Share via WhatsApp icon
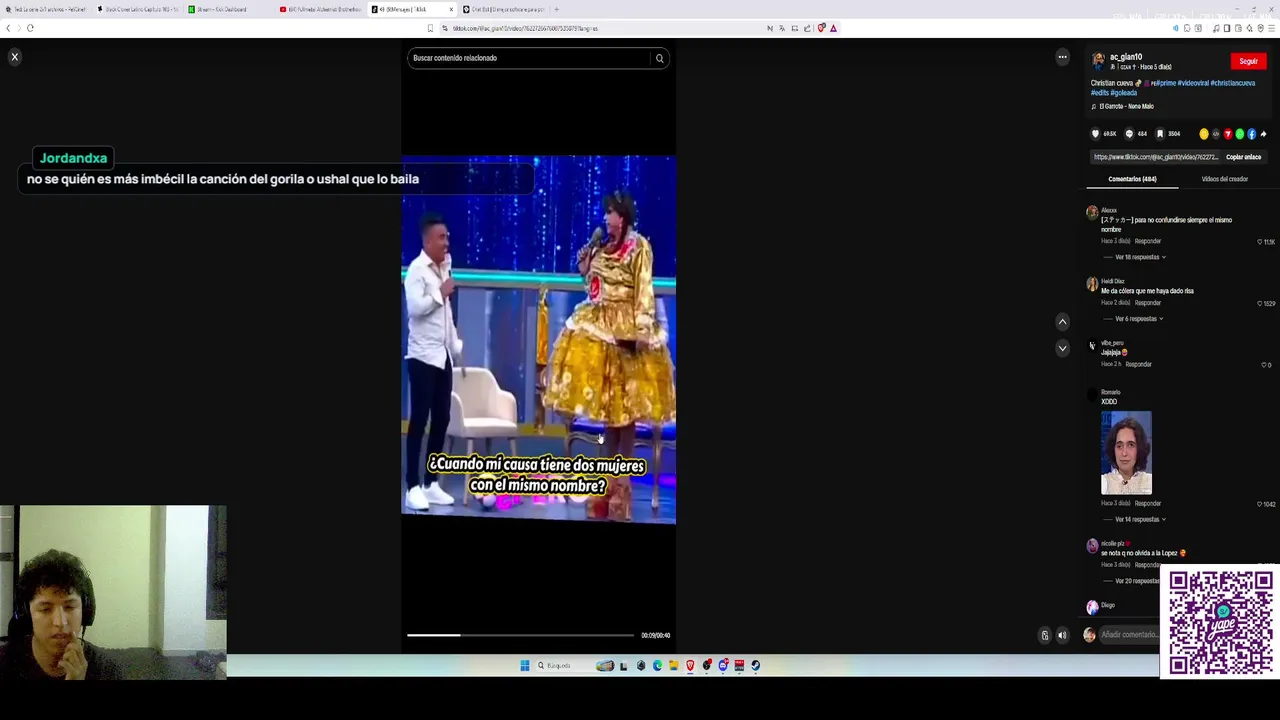1280x720 pixels. pyautogui.click(x=1240, y=134)
